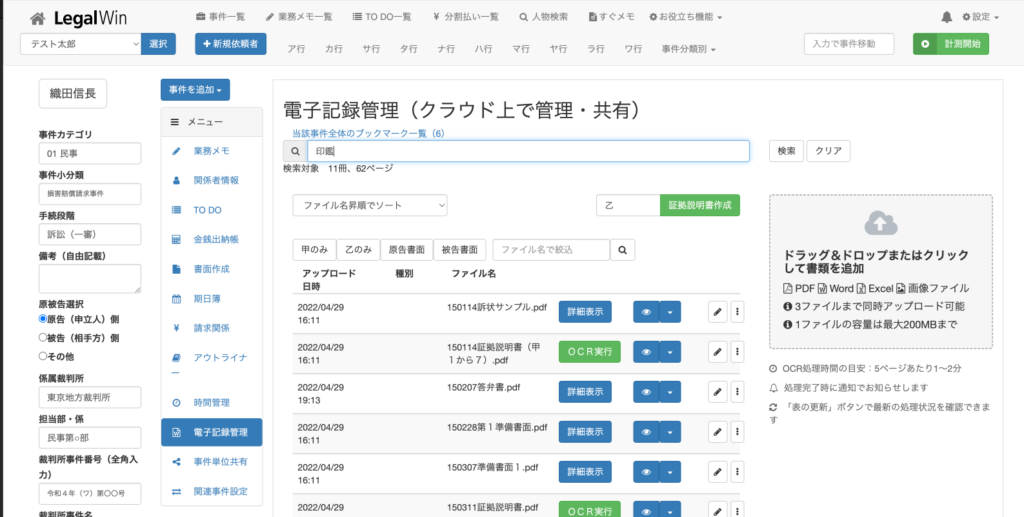The height and width of the screenshot is (517, 1024).
Task: Expand the 事件を追加 dropdown button
Action: 195,90
